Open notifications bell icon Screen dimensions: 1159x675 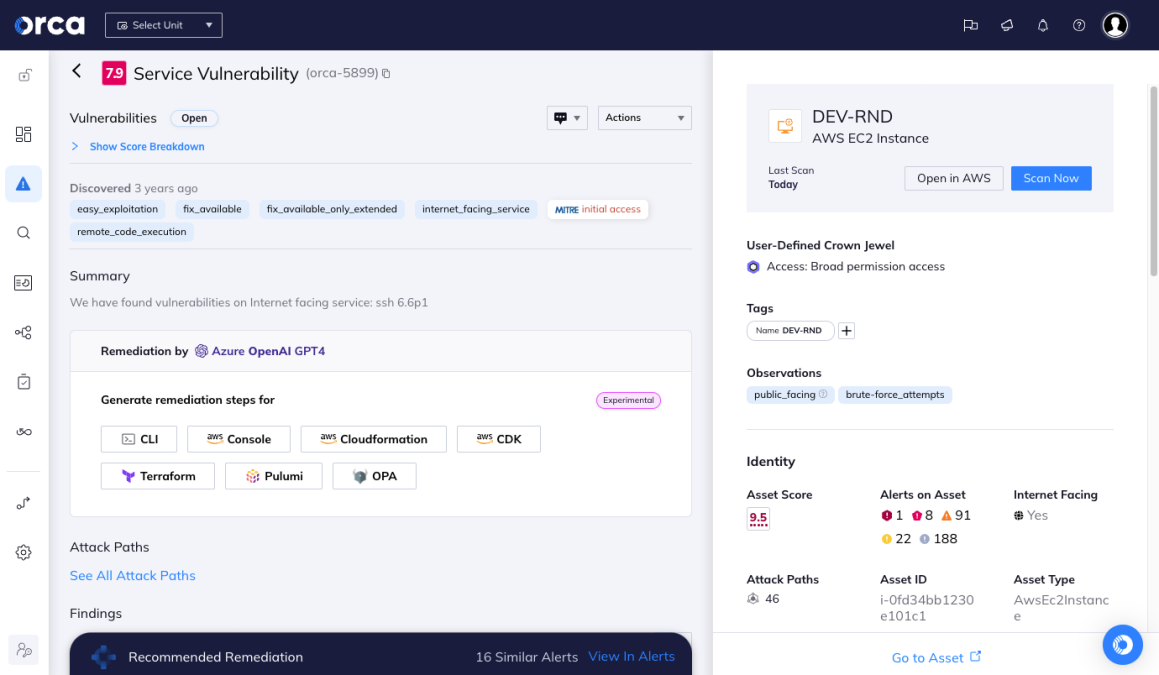(1043, 25)
